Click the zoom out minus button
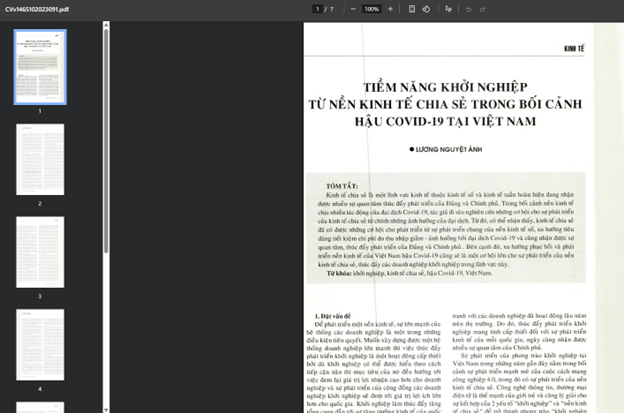624x413 pixels. (353, 9)
